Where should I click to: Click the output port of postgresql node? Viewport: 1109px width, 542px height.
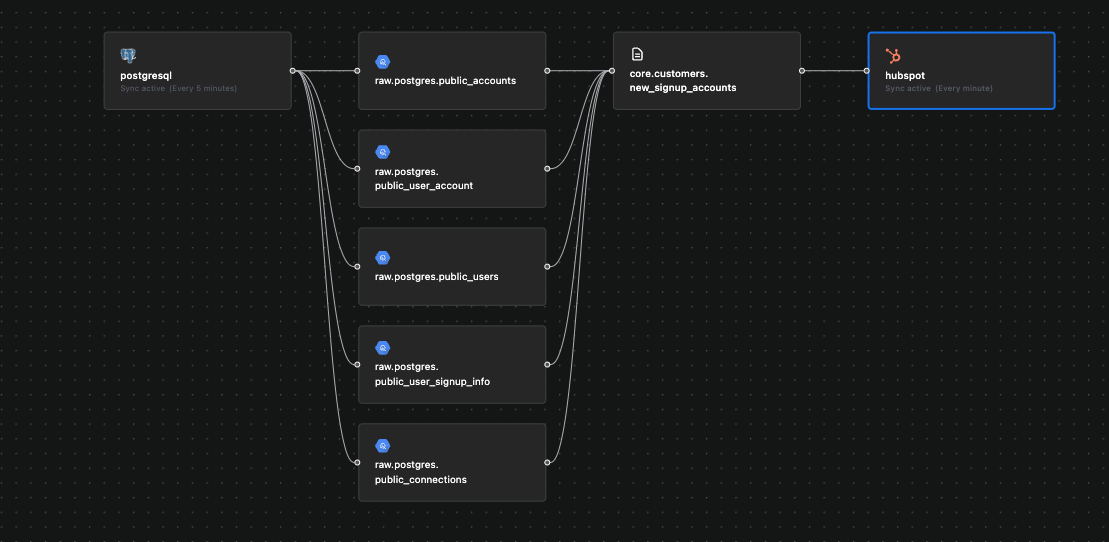pyautogui.click(x=292, y=71)
